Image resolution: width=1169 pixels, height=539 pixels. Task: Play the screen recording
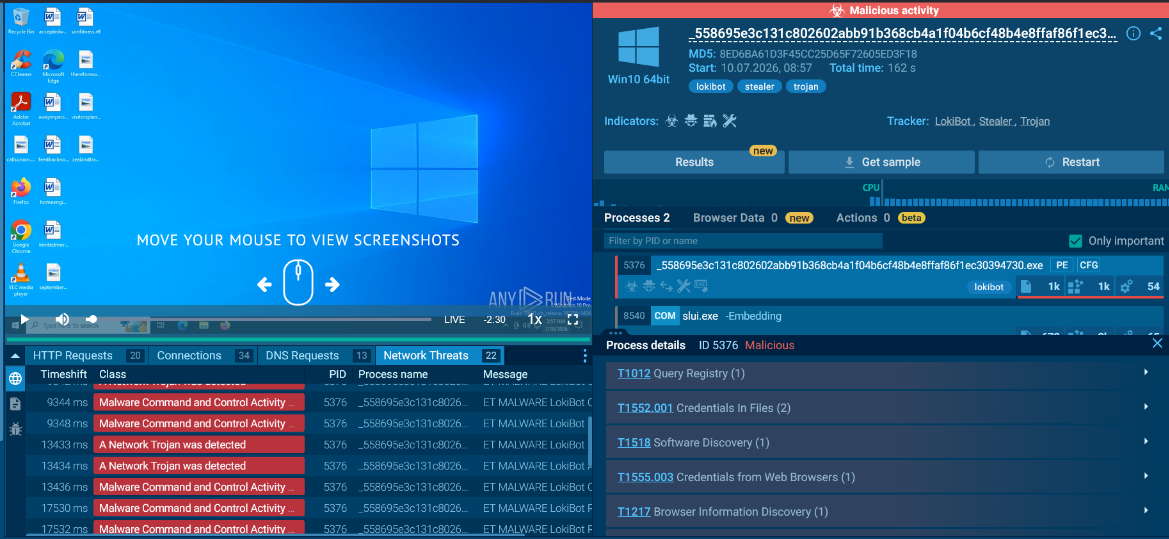[25, 319]
